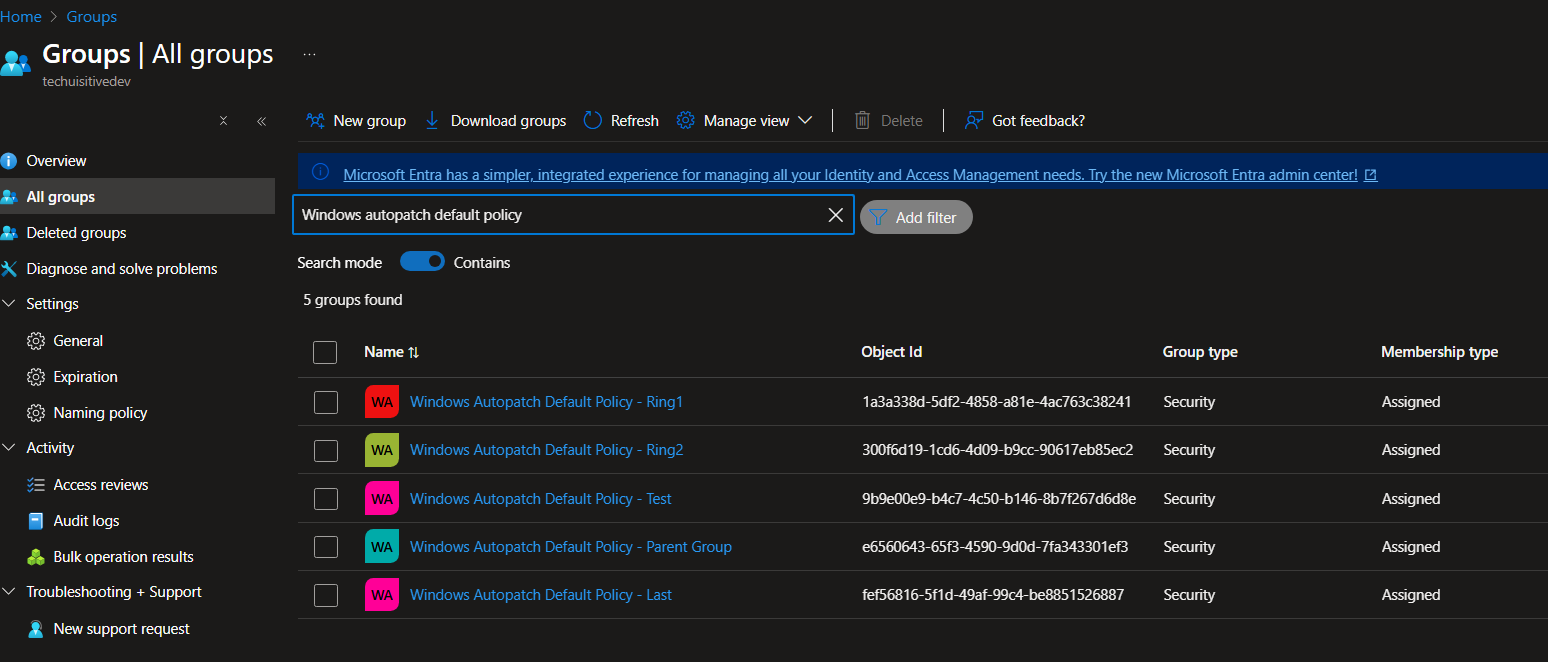
Task: Toggle Search mode to exact match
Action: (x=422, y=261)
